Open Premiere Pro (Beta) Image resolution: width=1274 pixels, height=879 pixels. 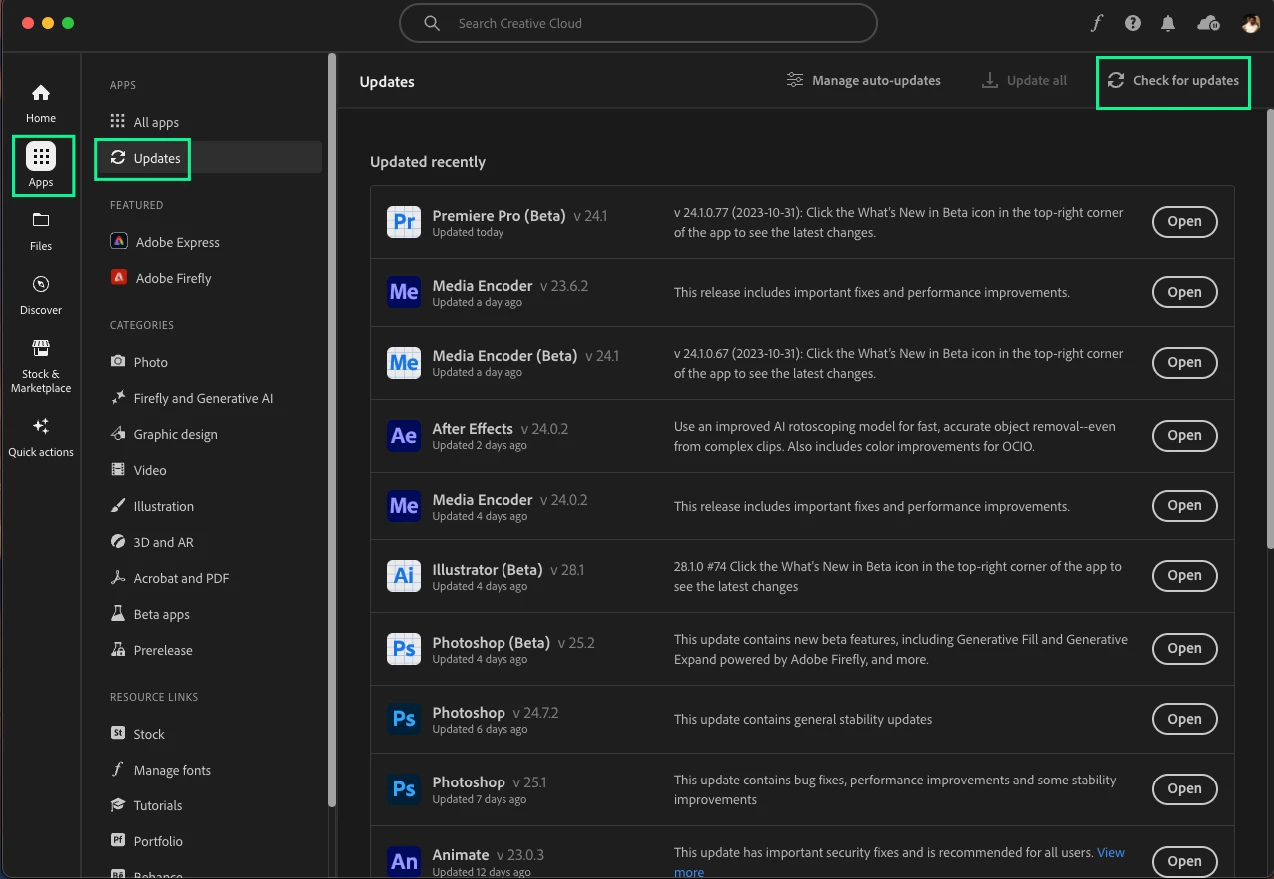[1184, 221]
